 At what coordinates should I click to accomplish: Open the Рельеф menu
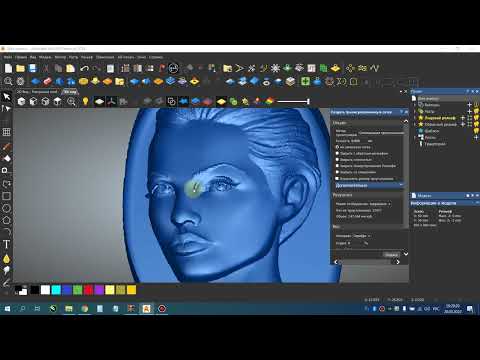[x=87, y=57]
